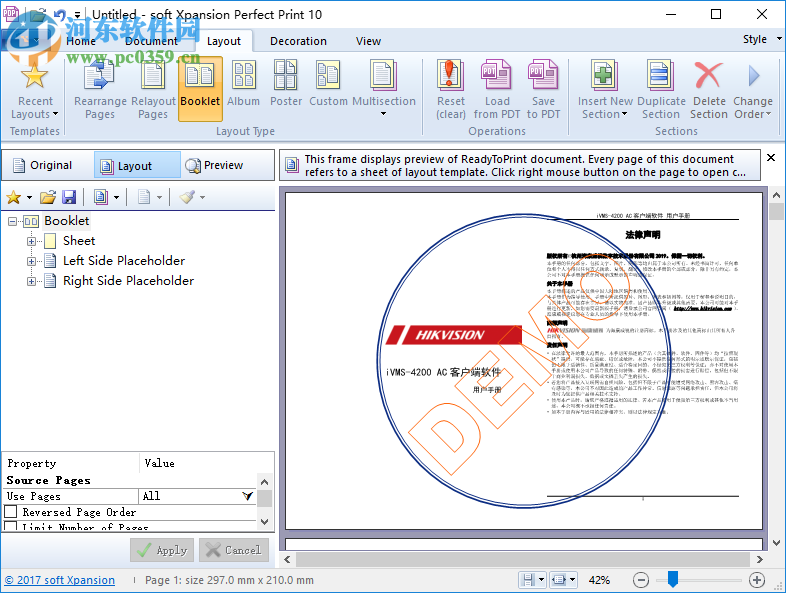Expand Right Side Placeholder node

pyautogui.click(x=31, y=281)
